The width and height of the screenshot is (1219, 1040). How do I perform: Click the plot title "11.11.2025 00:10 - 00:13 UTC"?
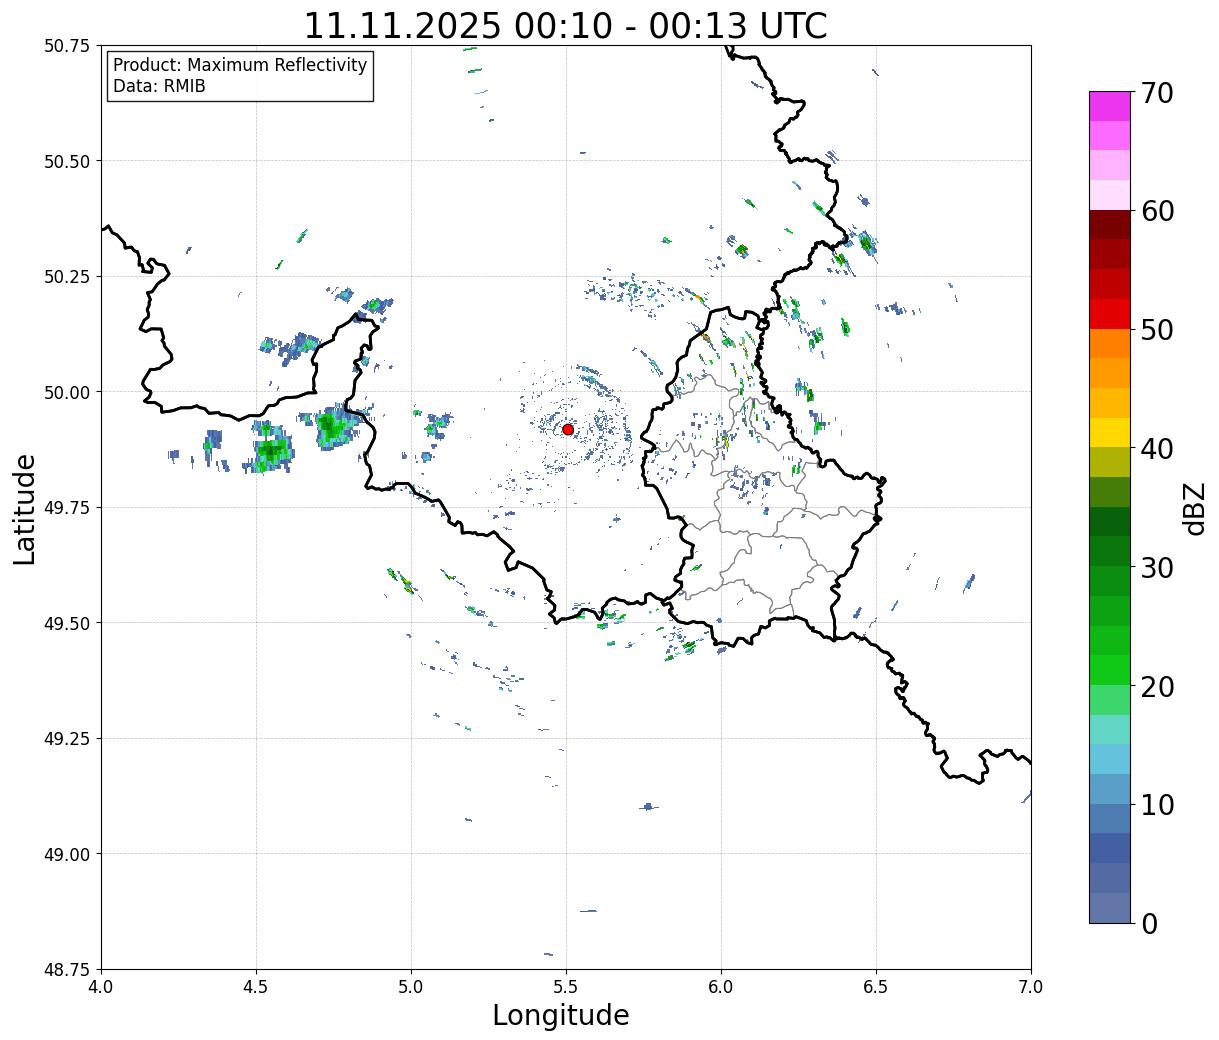pyautogui.click(x=566, y=25)
